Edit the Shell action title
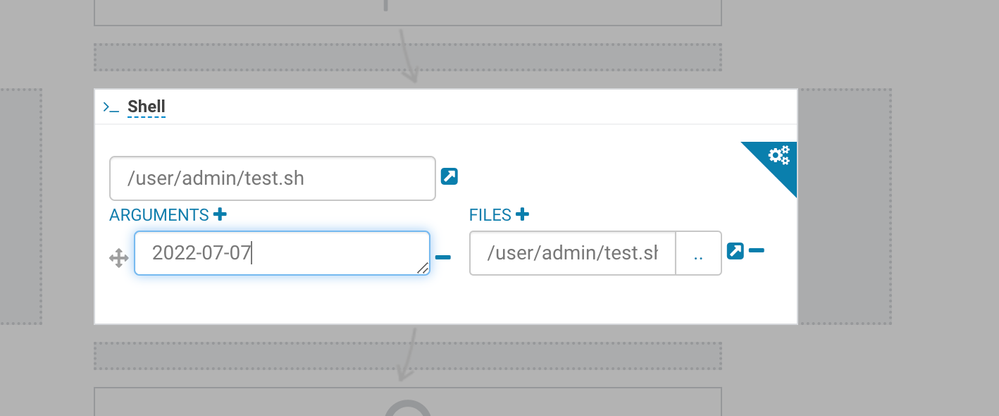The height and width of the screenshot is (416, 999). coord(147,106)
